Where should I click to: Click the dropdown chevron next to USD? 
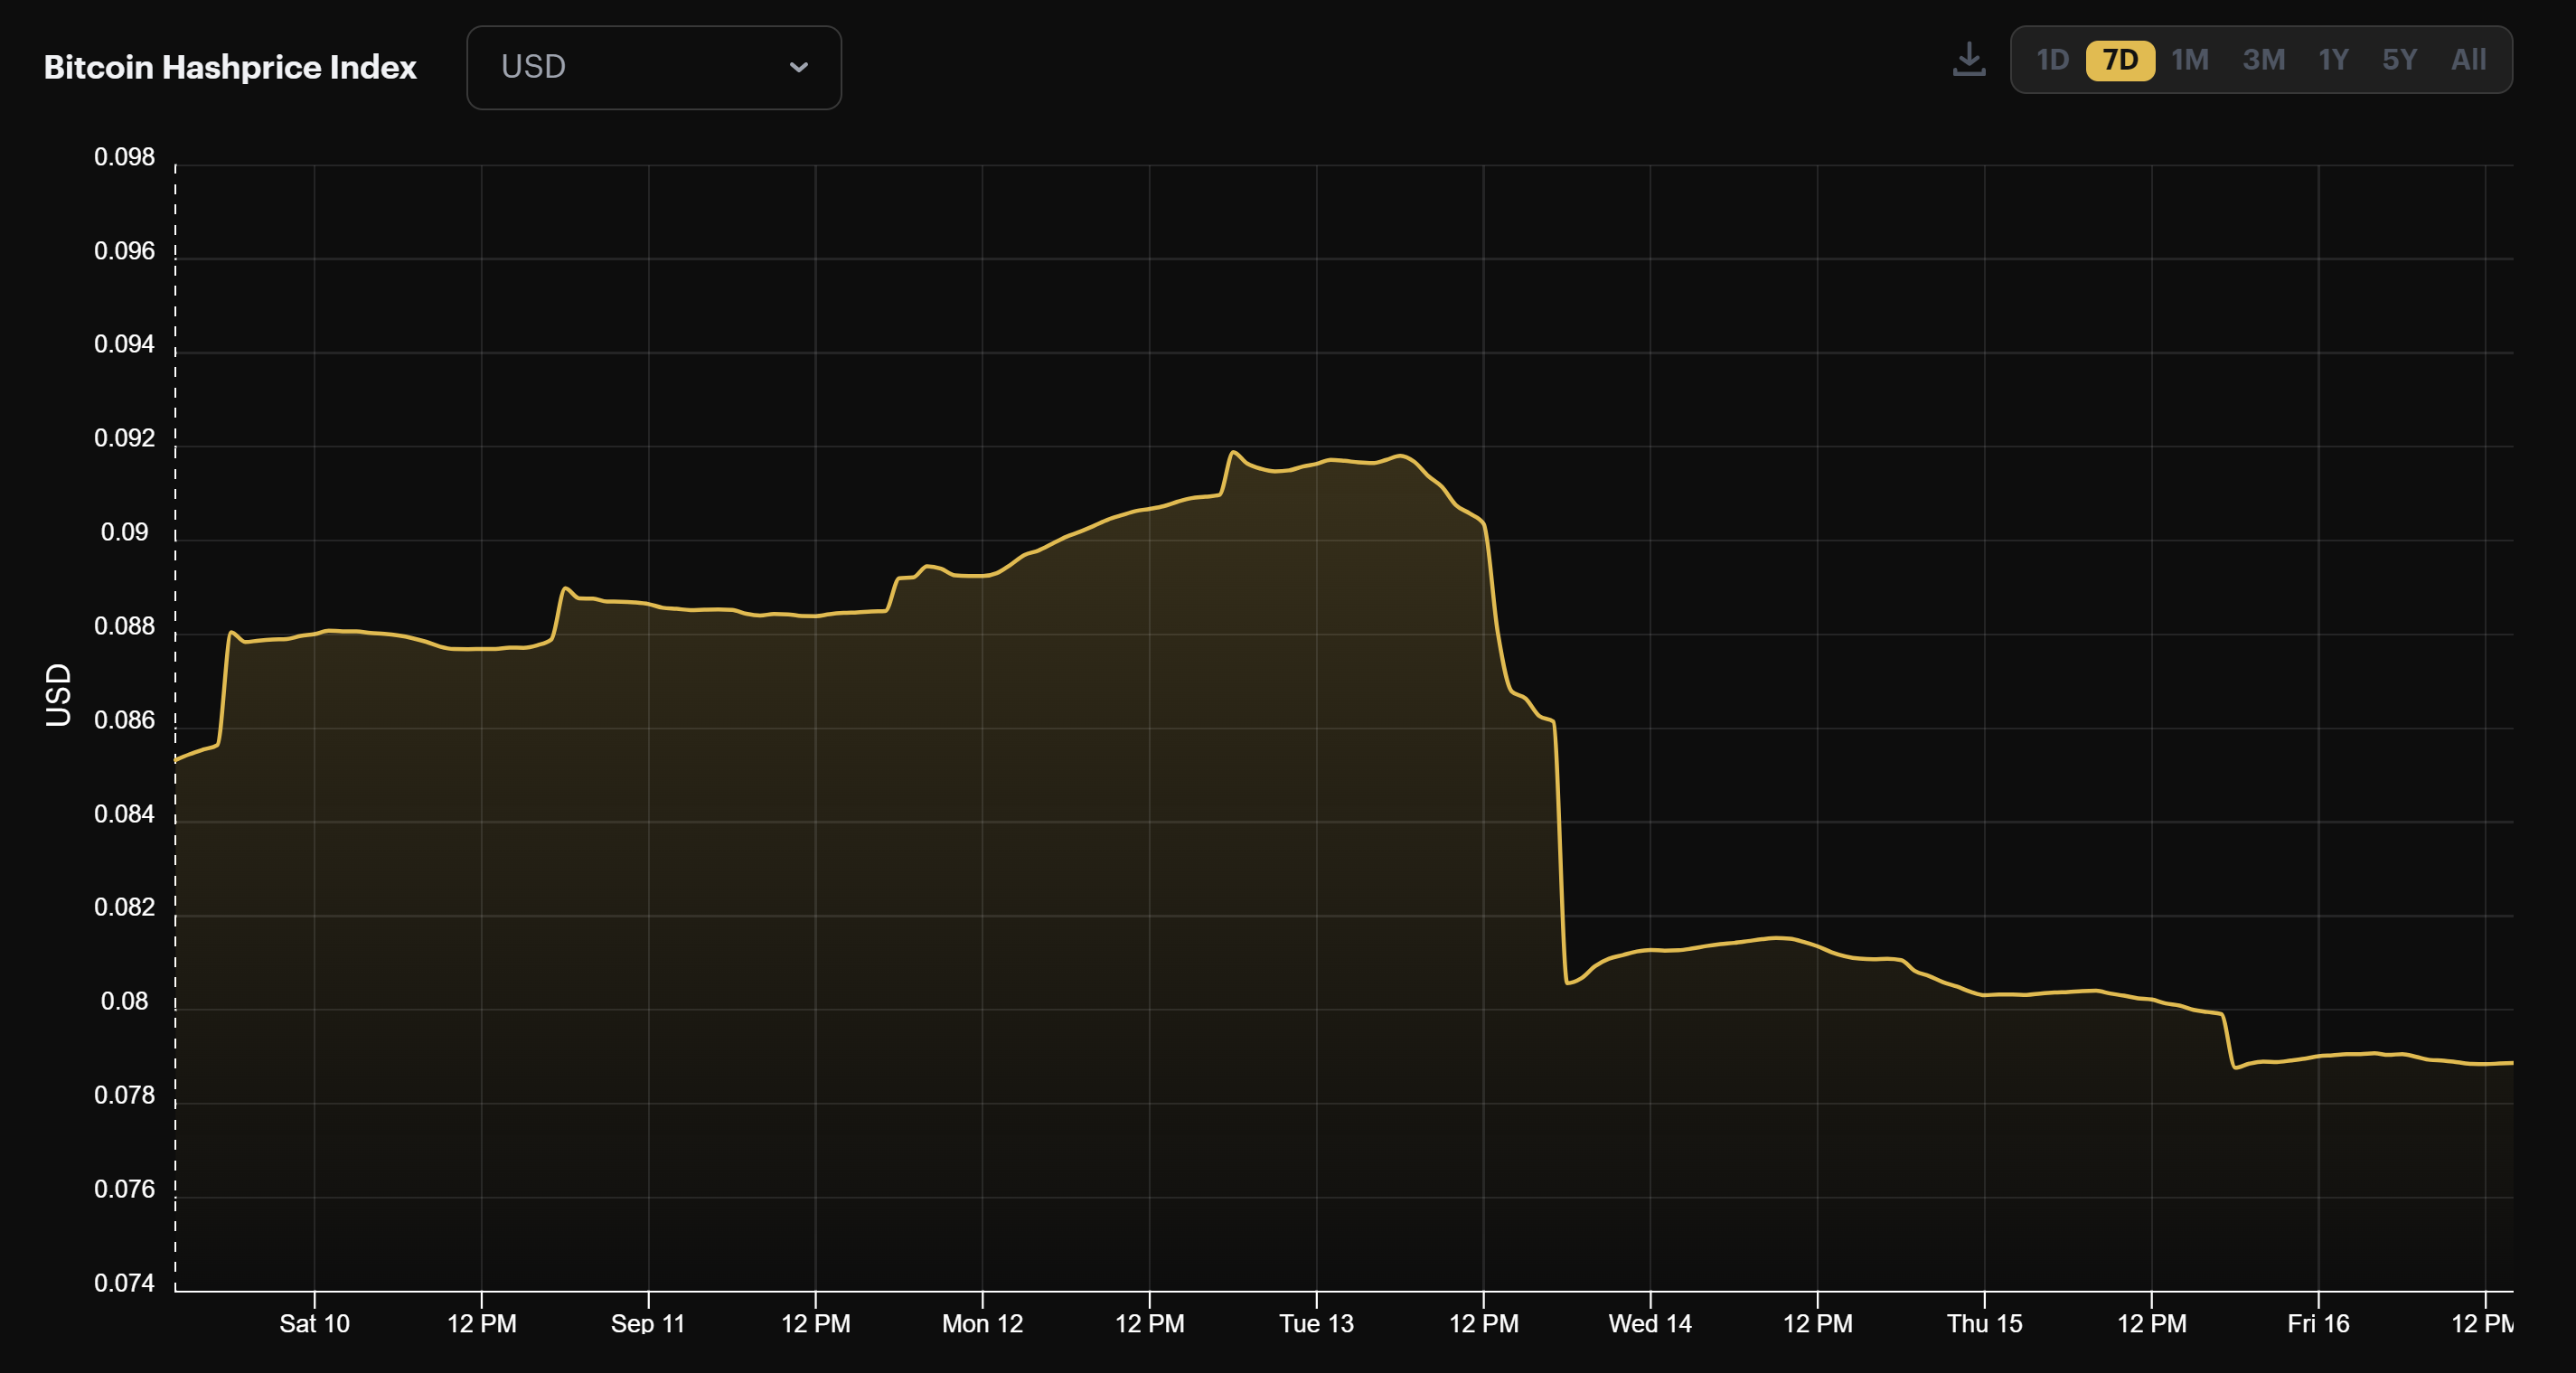(798, 68)
